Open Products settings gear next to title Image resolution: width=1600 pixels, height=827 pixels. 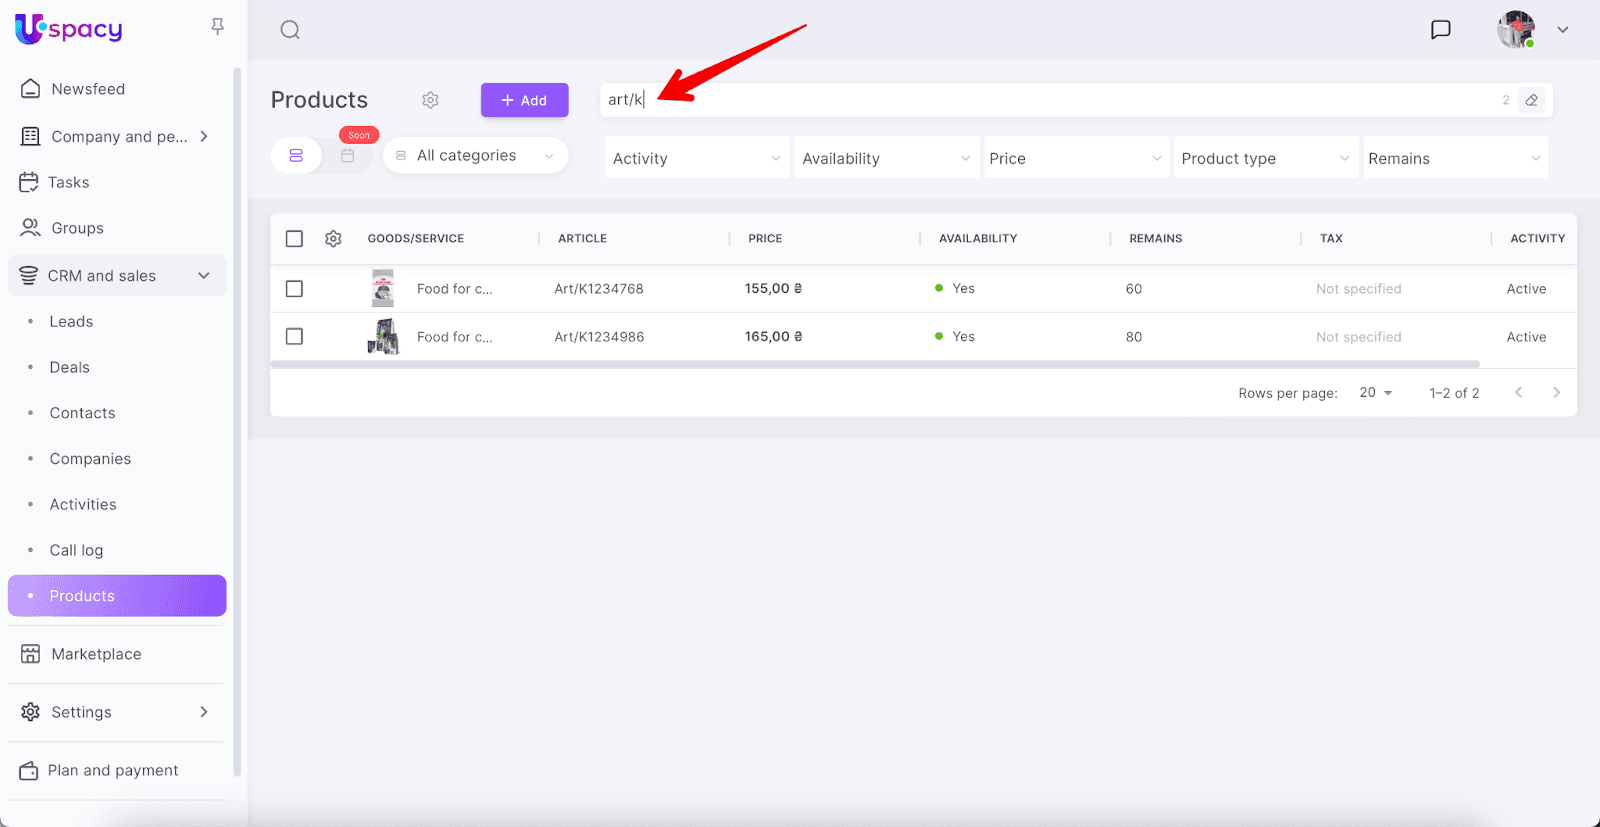point(430,100)
